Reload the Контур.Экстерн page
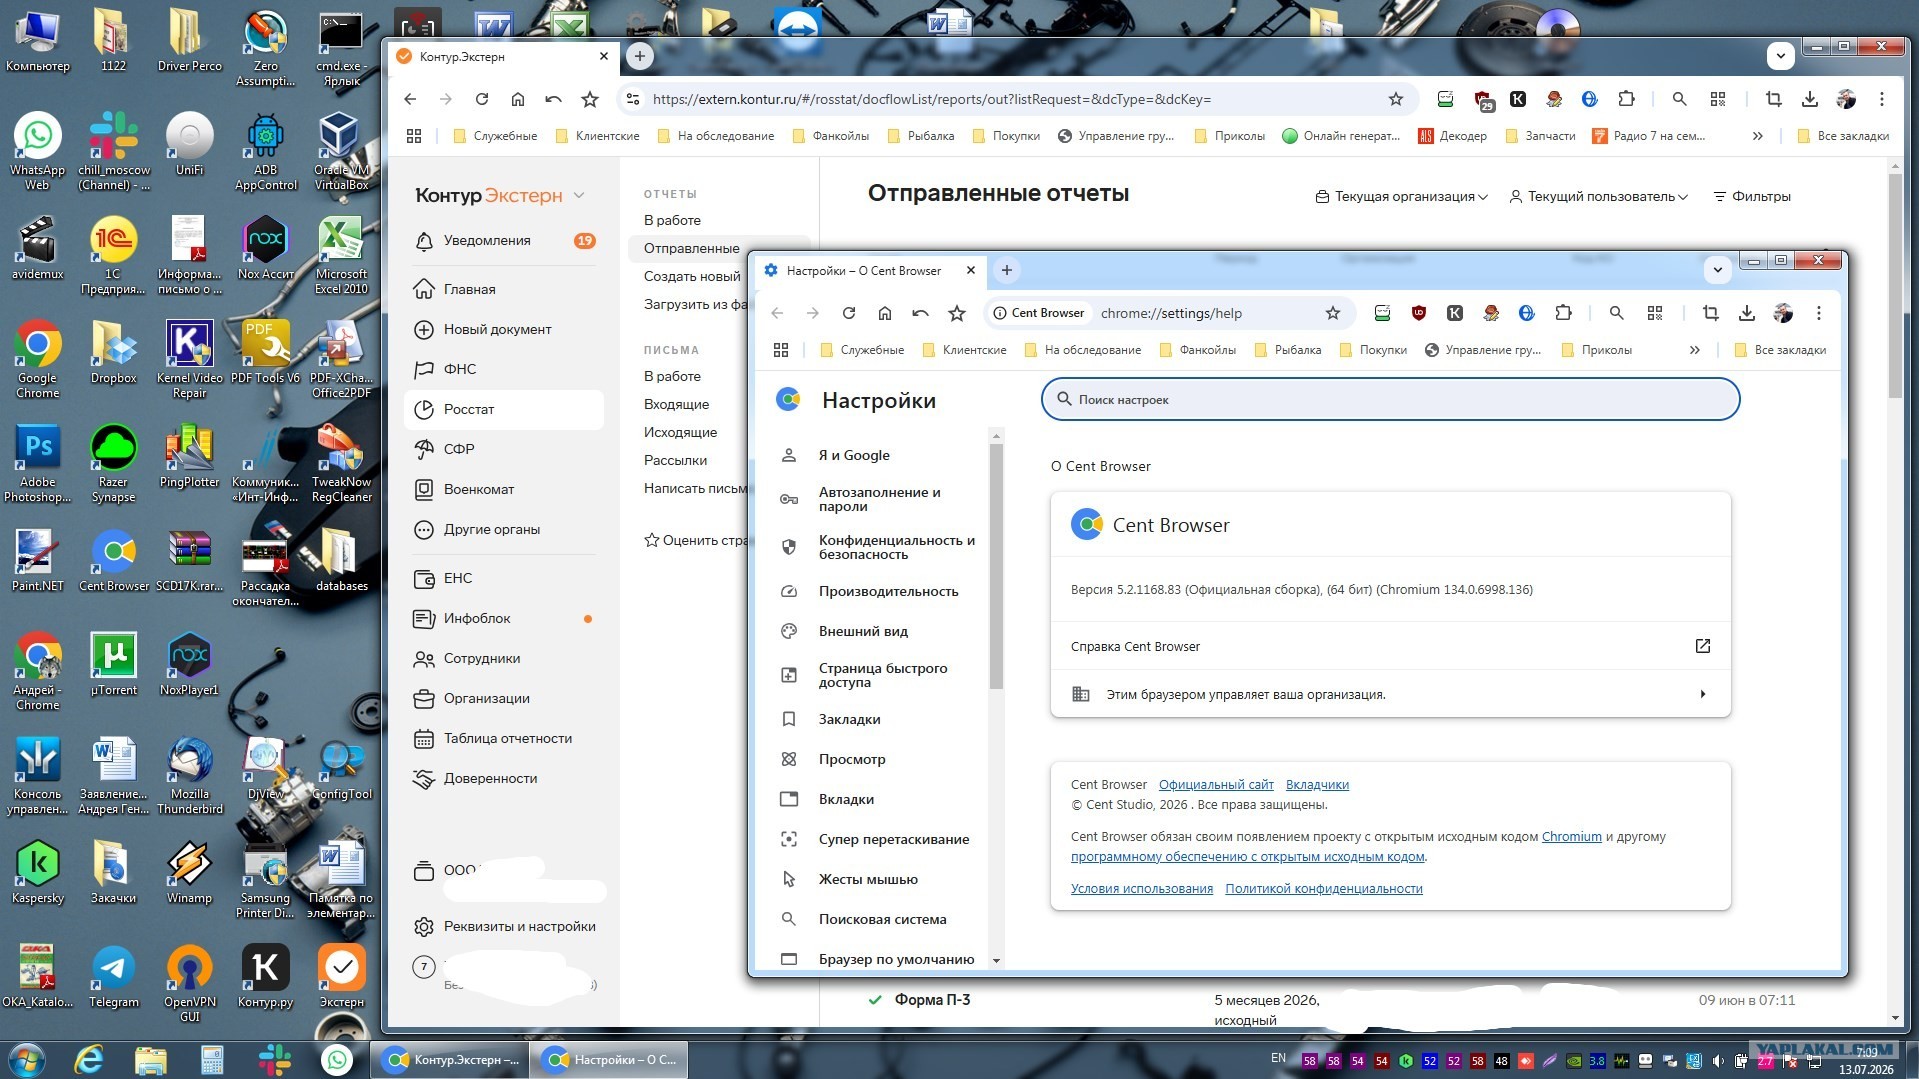The image size is (1919, 1079). coord(482,99)
